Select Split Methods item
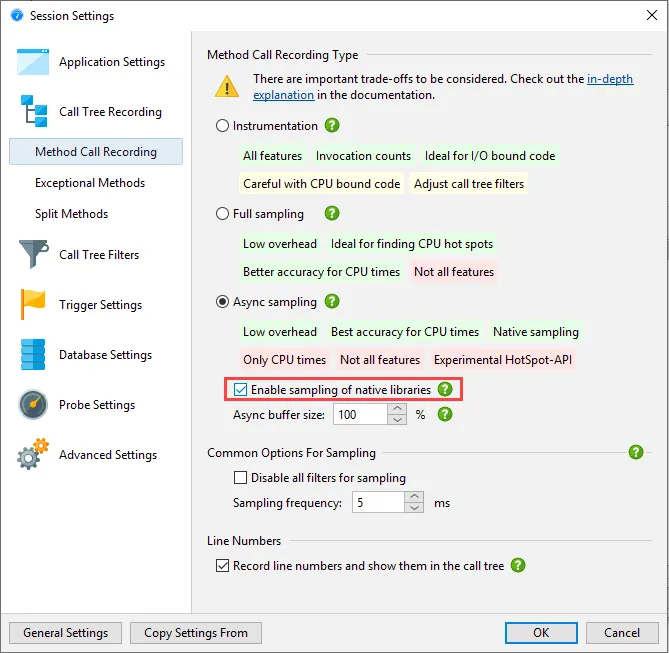669x653 pixels. 72,213
